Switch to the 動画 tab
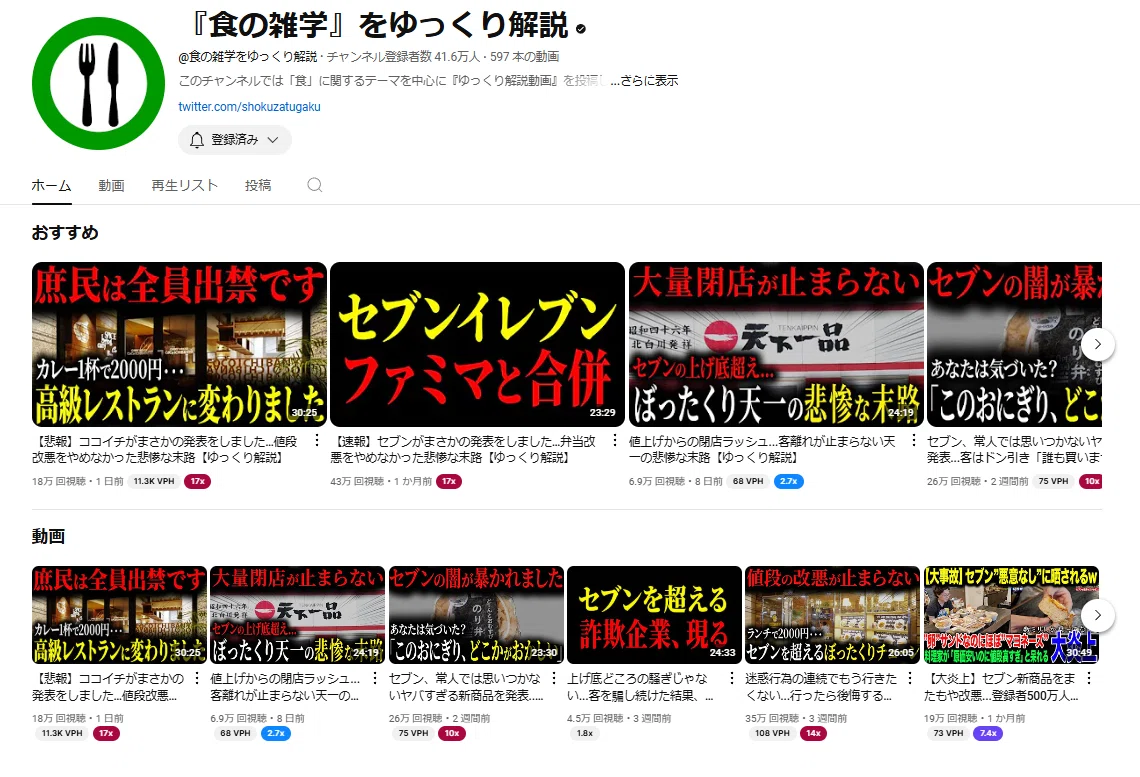This screenshot has height=777, width=1140. [111, 185]
